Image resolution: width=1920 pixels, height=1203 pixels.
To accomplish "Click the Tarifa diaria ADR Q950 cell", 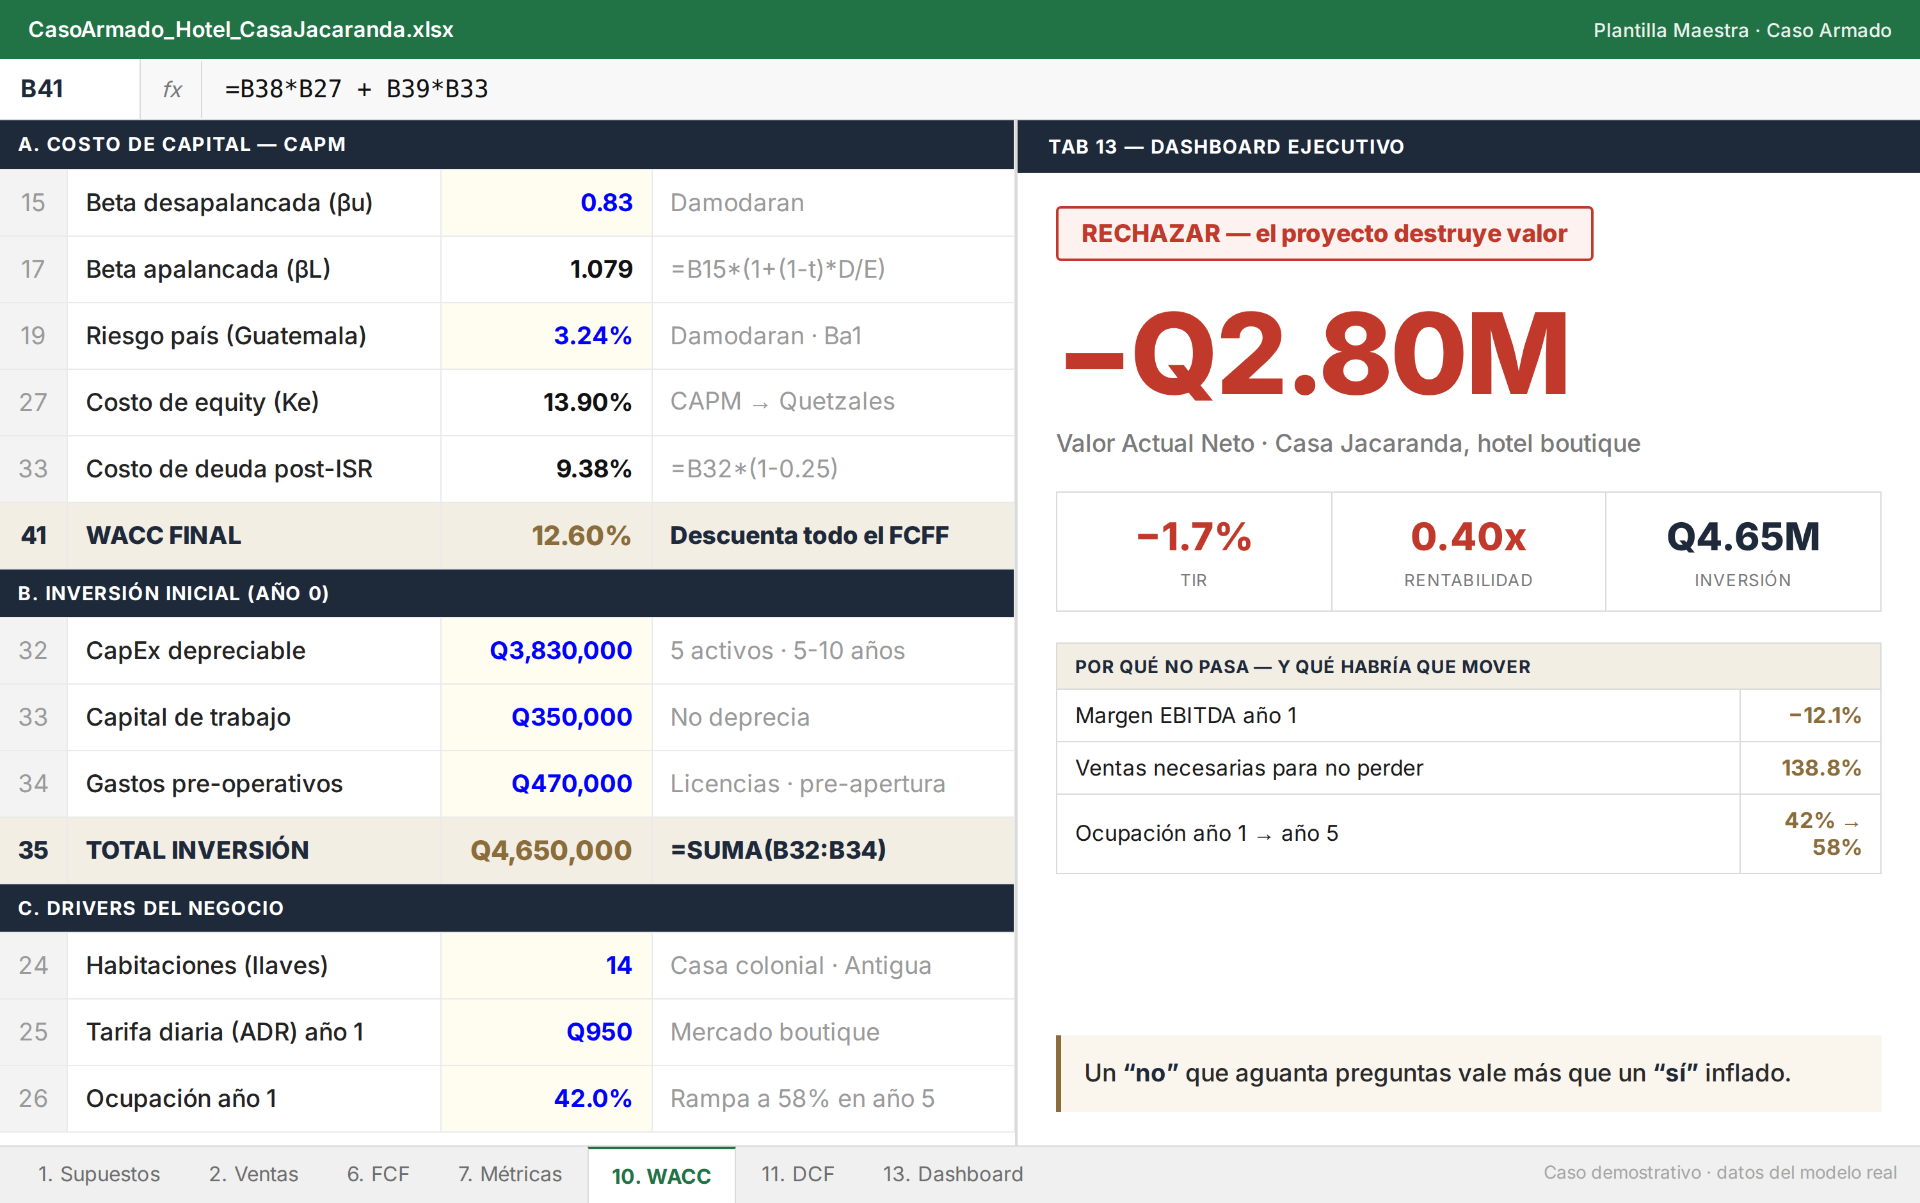I will tap(546, 1031).
